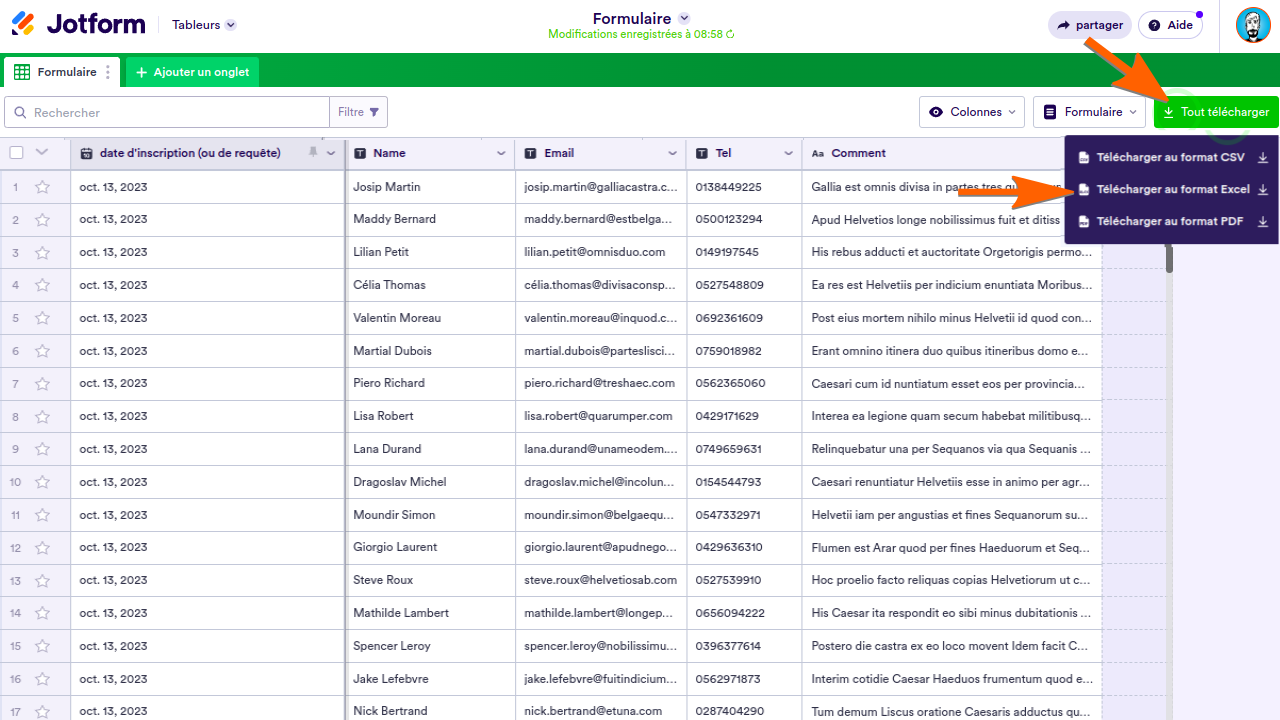Click the pin icon in the date column header
The height and width of the screenshot is (720, 1280).
tap(313, 153)
